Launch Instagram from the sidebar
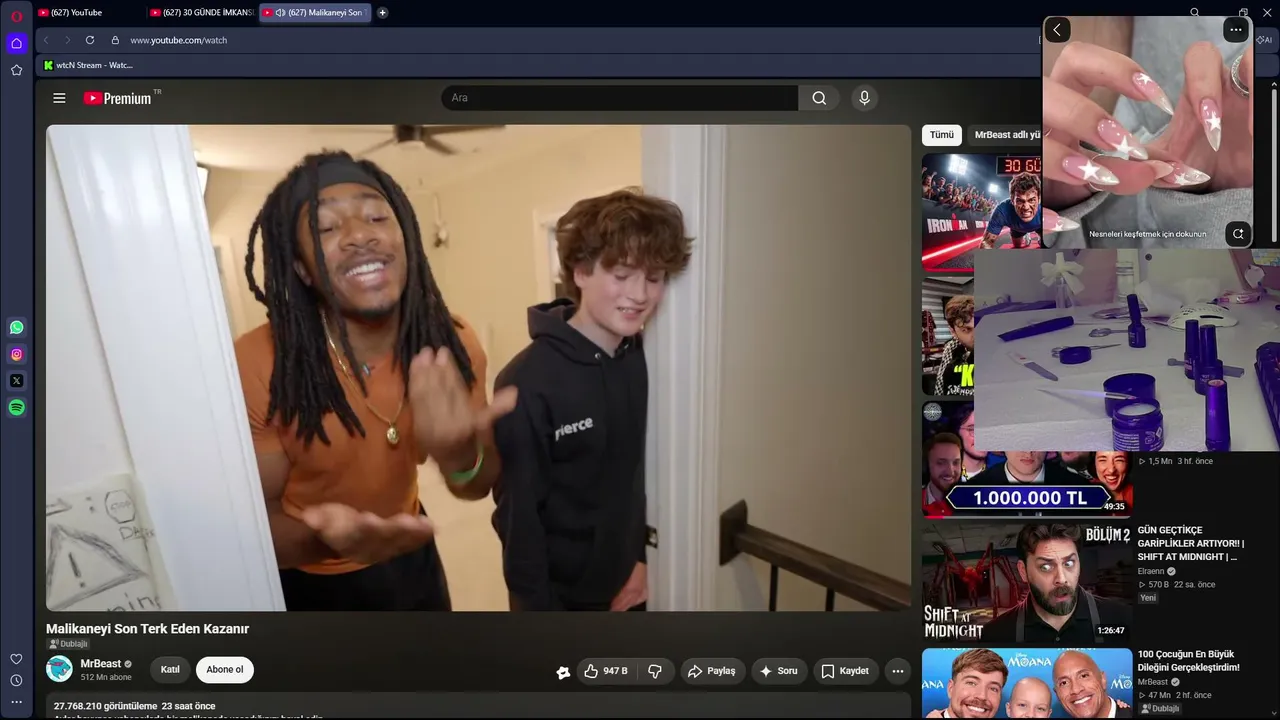This screenshot has width=1280, height=720. [x=16, y=354]
